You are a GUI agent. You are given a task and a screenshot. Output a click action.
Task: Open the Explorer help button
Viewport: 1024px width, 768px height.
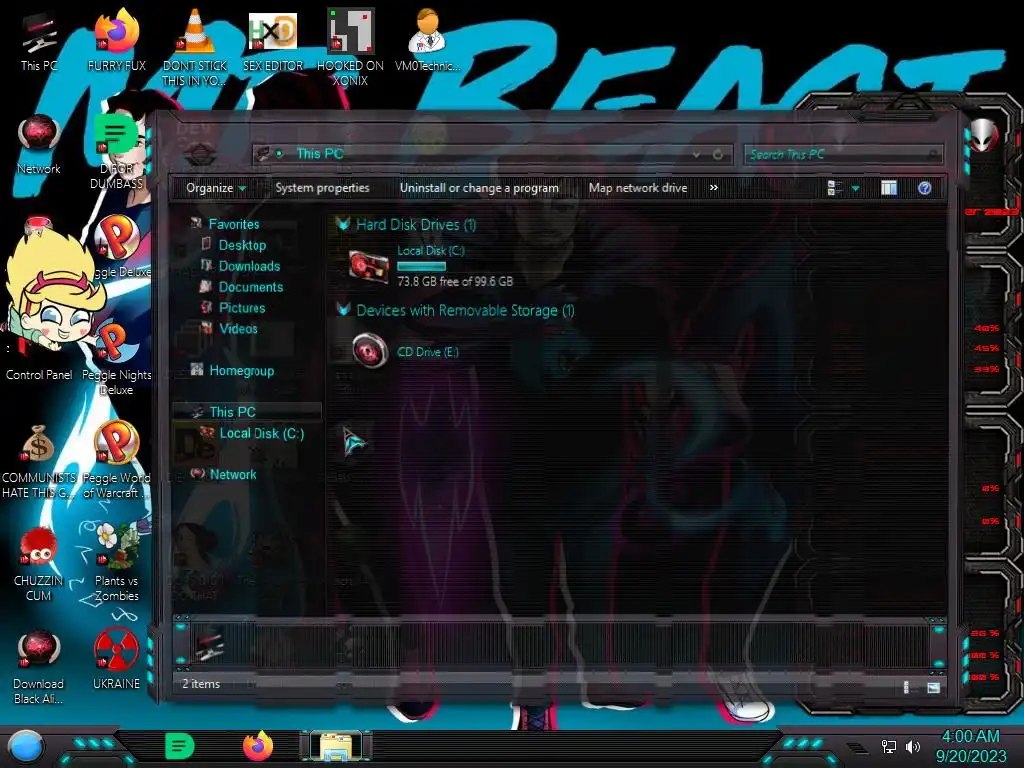point(924,188)
